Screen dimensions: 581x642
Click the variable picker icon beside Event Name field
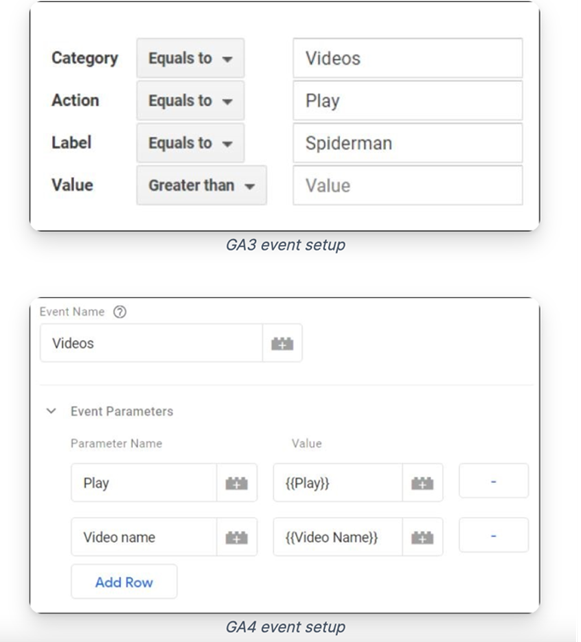[282, 343]
